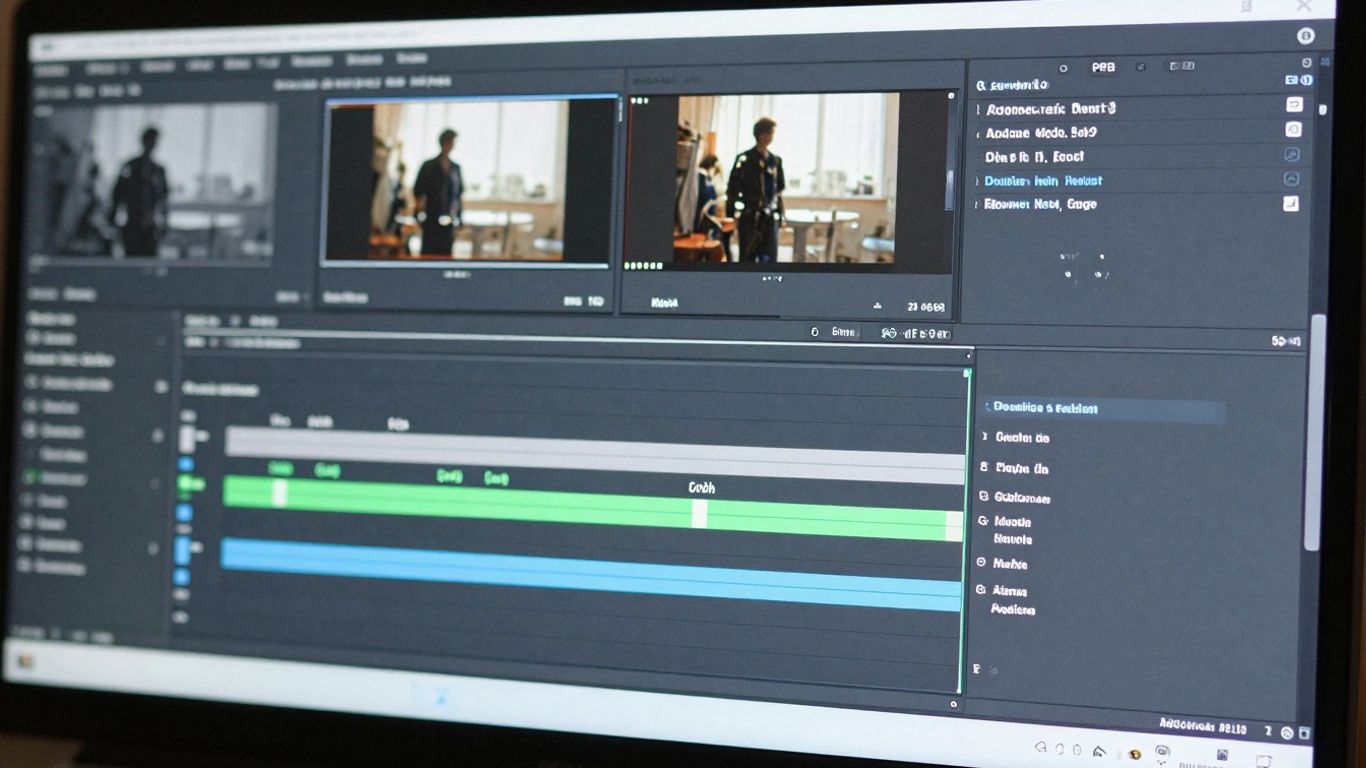Open the panel menu icon in the Effects panel corner

(1305, 61)
